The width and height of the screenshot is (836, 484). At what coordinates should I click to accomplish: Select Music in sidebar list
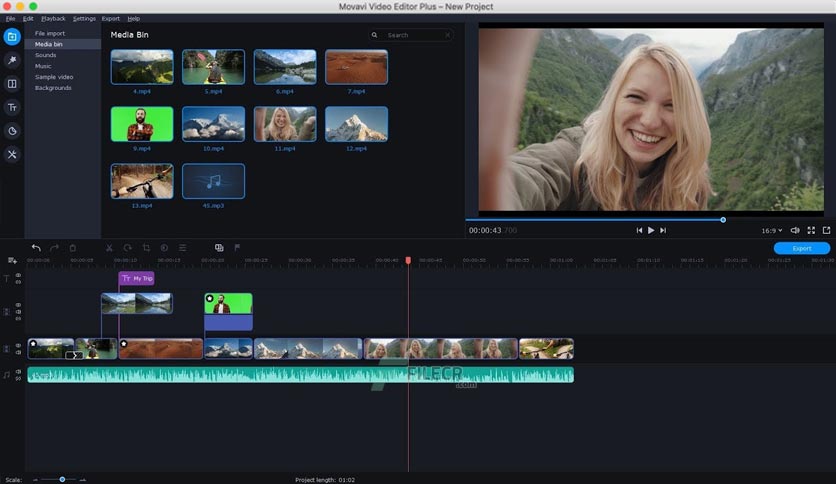click(43, 66)
